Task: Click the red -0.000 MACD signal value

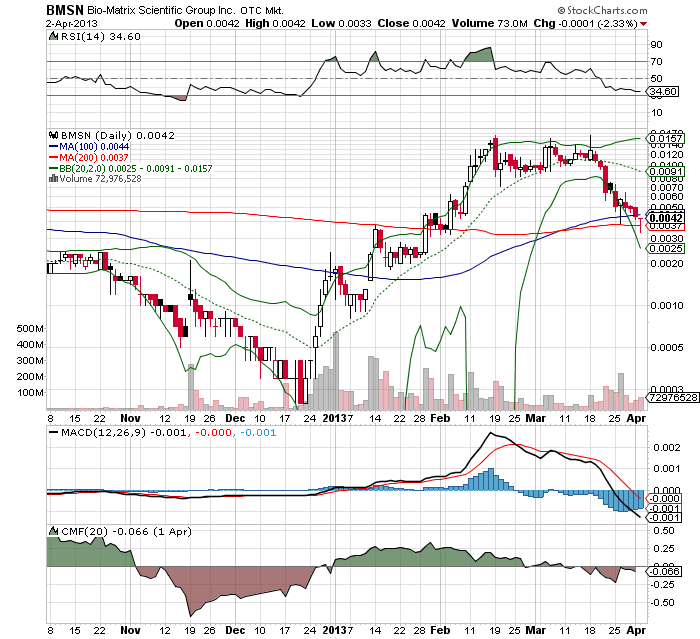Action: pos(213,432)
